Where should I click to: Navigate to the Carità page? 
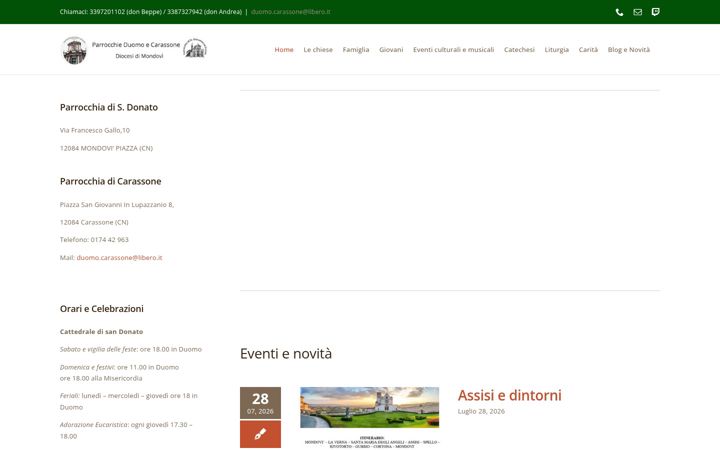pos(588,50)
